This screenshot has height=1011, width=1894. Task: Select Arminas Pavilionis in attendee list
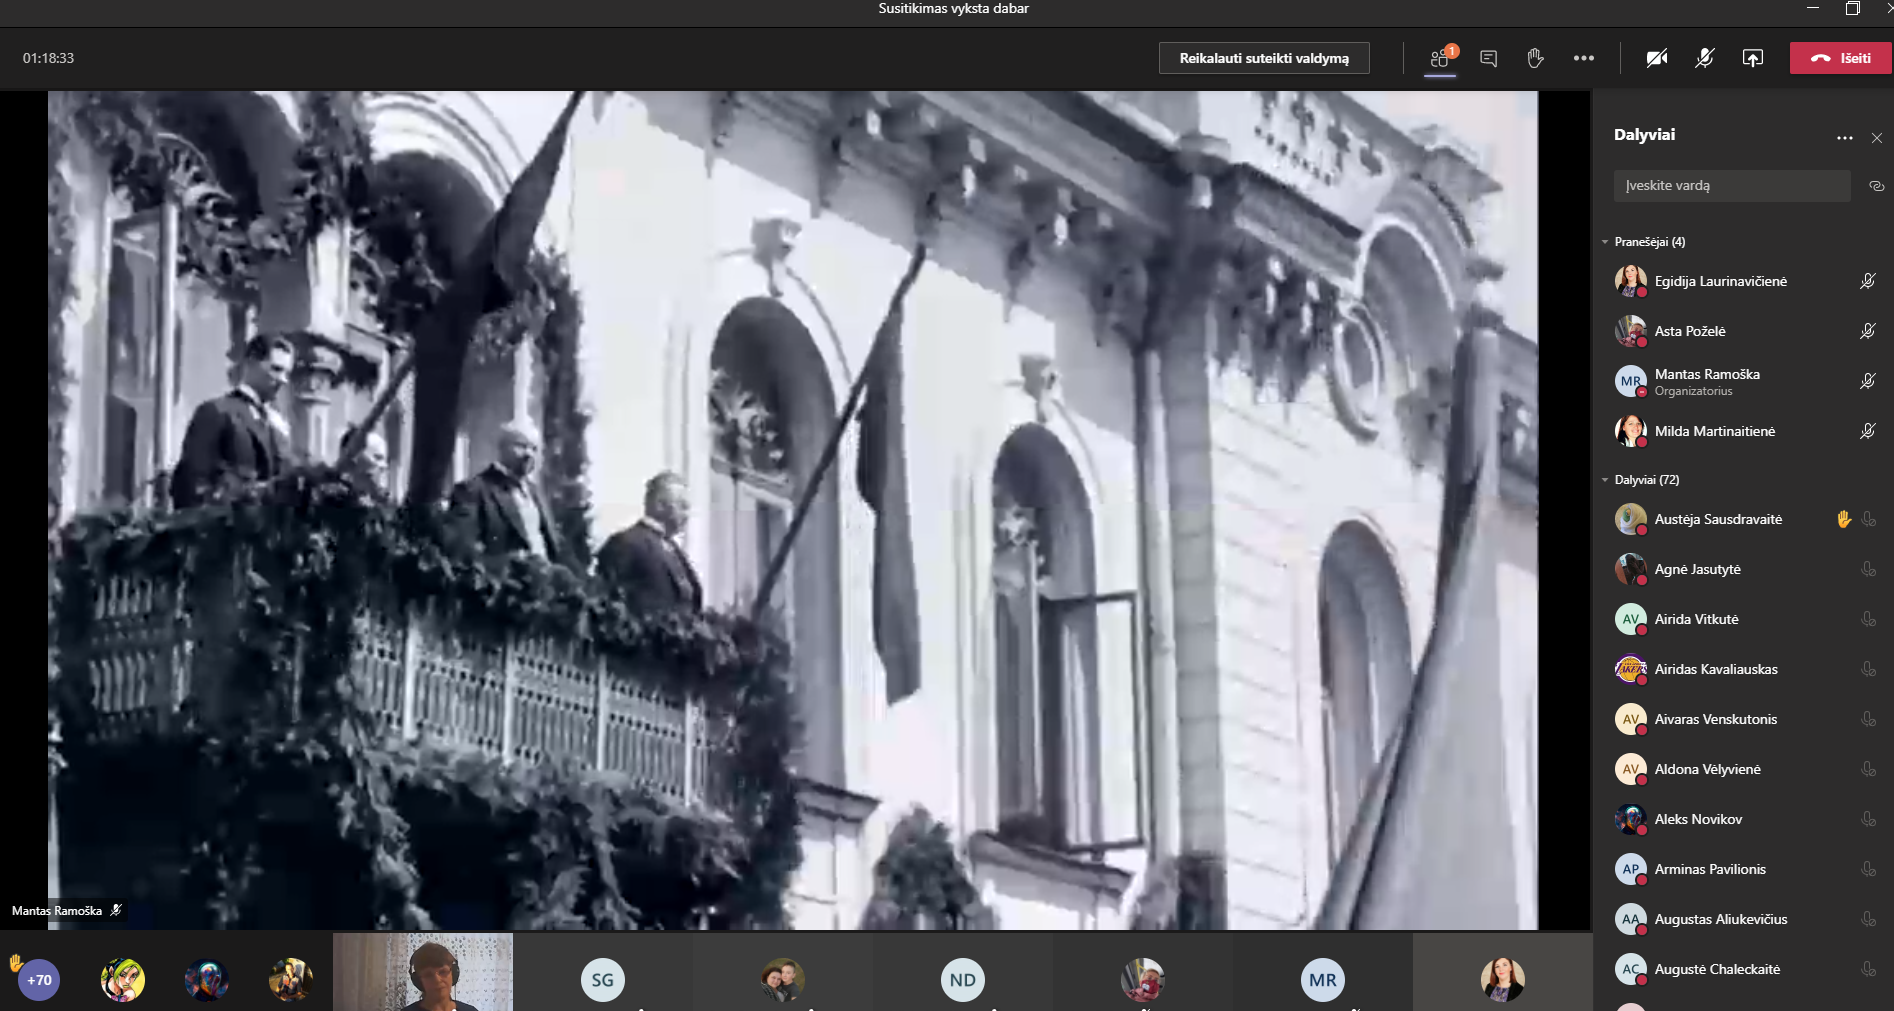click(x=1743, y=869)
